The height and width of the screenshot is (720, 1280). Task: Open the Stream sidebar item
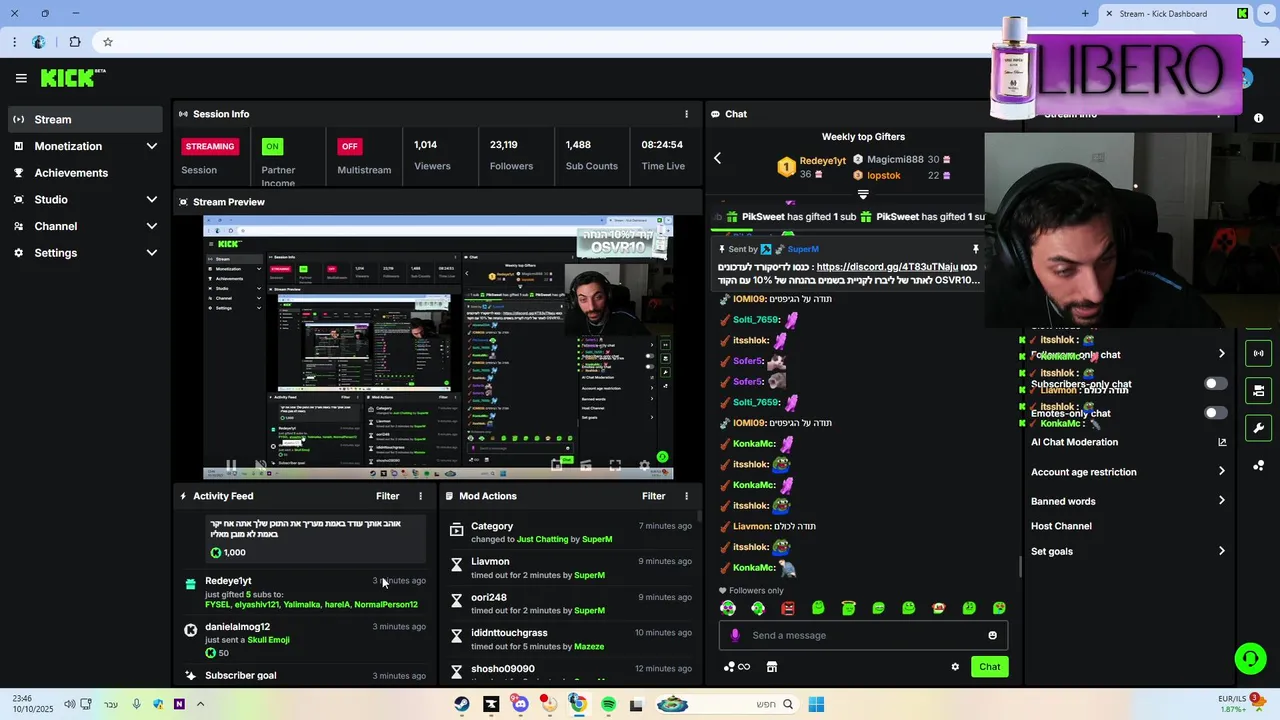[x=85, y=119]
